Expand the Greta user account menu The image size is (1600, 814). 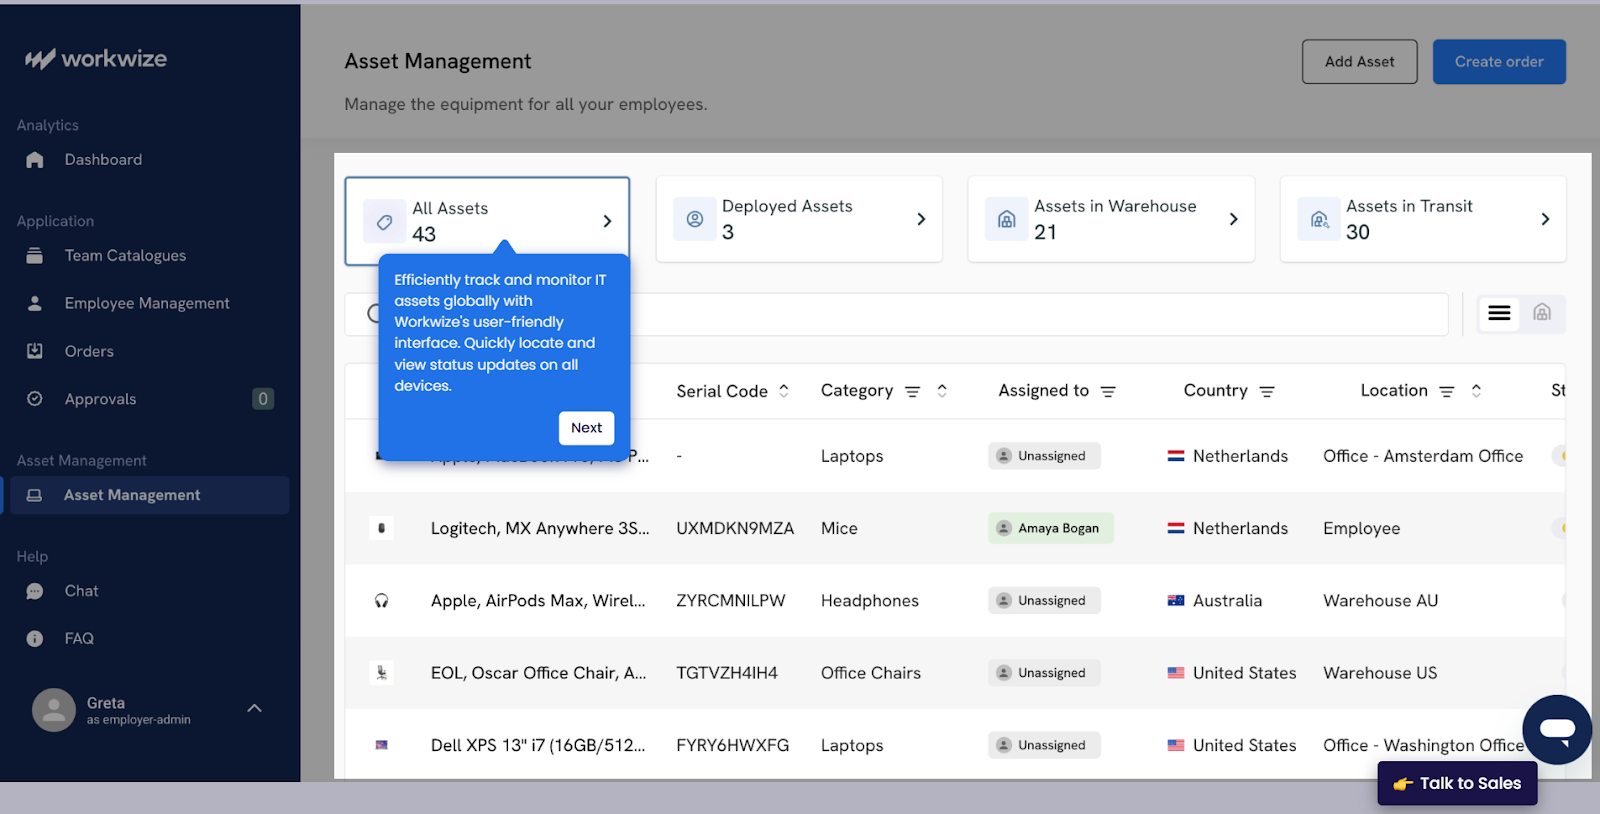(254, 708)
